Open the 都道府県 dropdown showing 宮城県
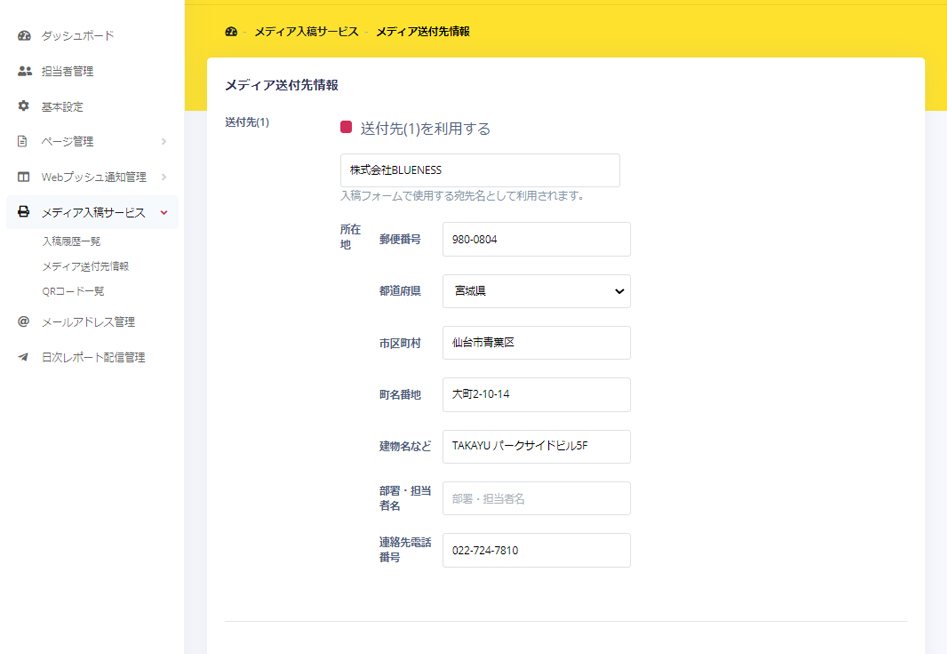The height and width of the screenshot is (654, 947). tap(536, 291)
